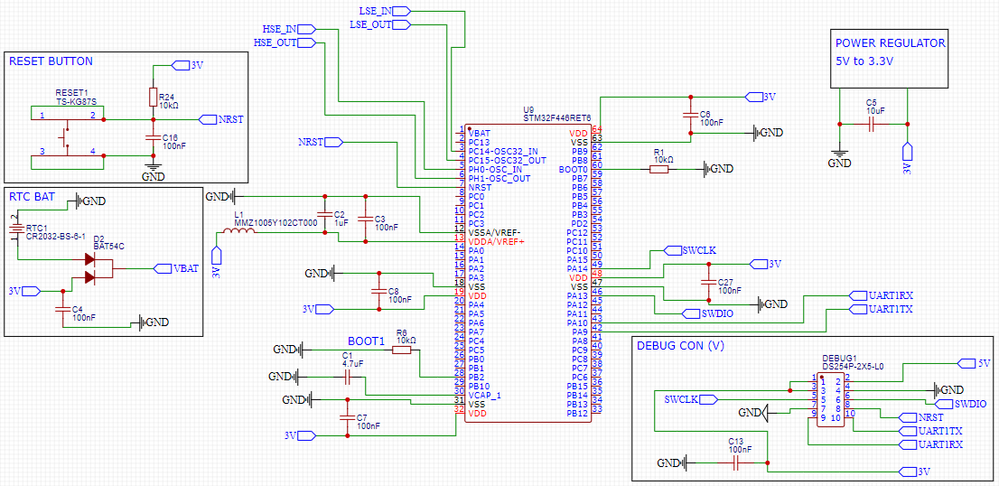Select decoupling capacitor C8
999x486 pixels.
[x=380, y=291]
